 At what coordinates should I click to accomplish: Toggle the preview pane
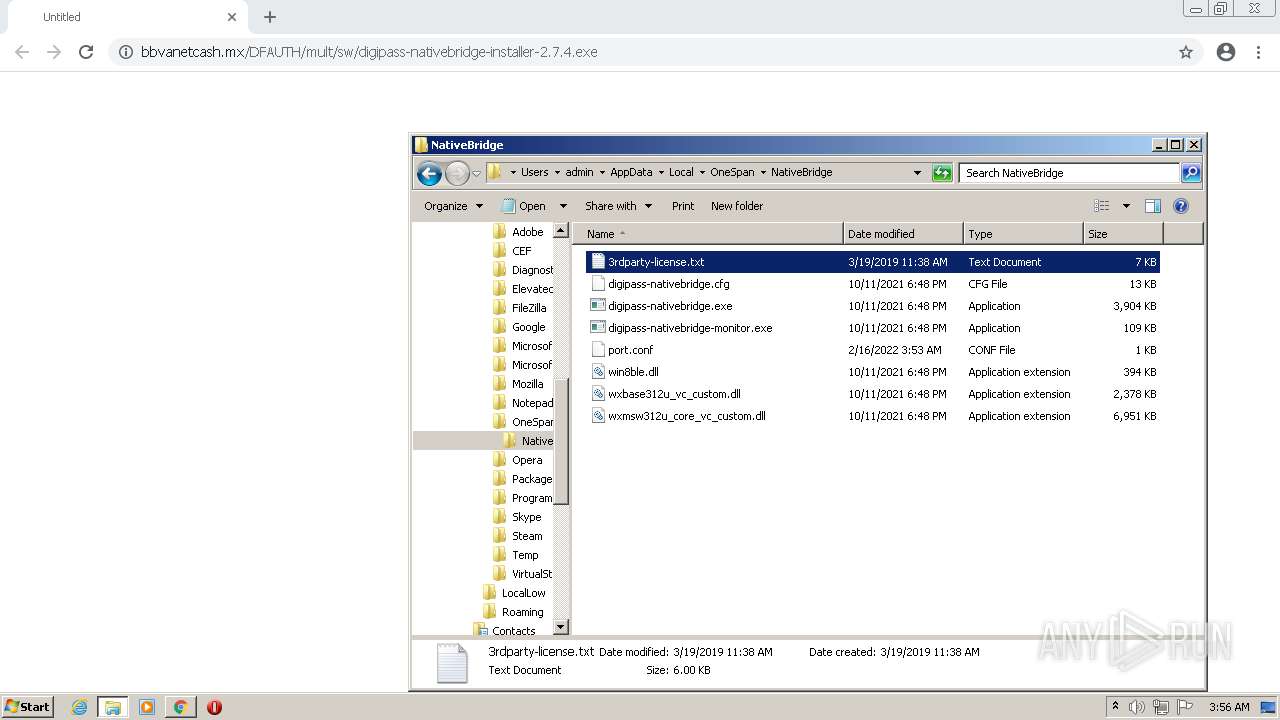point(1153,206)
